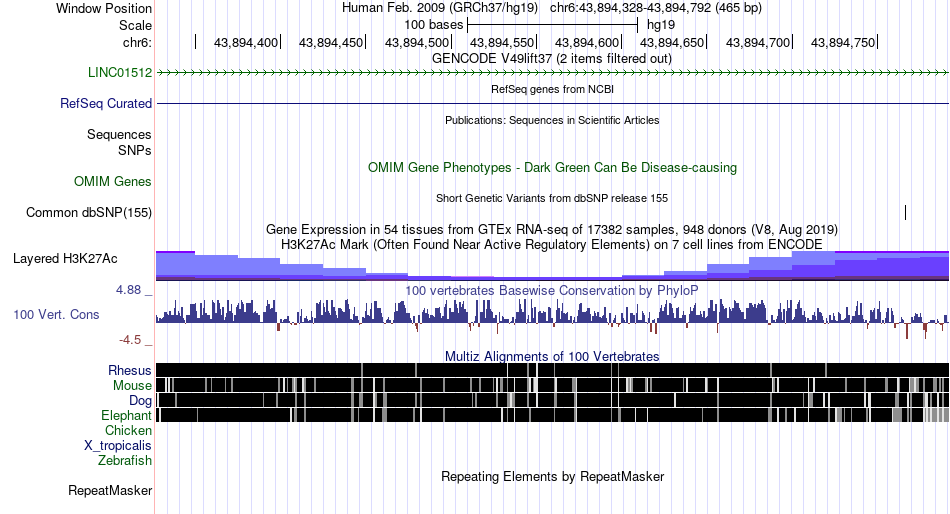The width and height of the screenshot is (950, 514).
Task: Click the layered H3K27Ac signal graph
Action: point(553,265)
